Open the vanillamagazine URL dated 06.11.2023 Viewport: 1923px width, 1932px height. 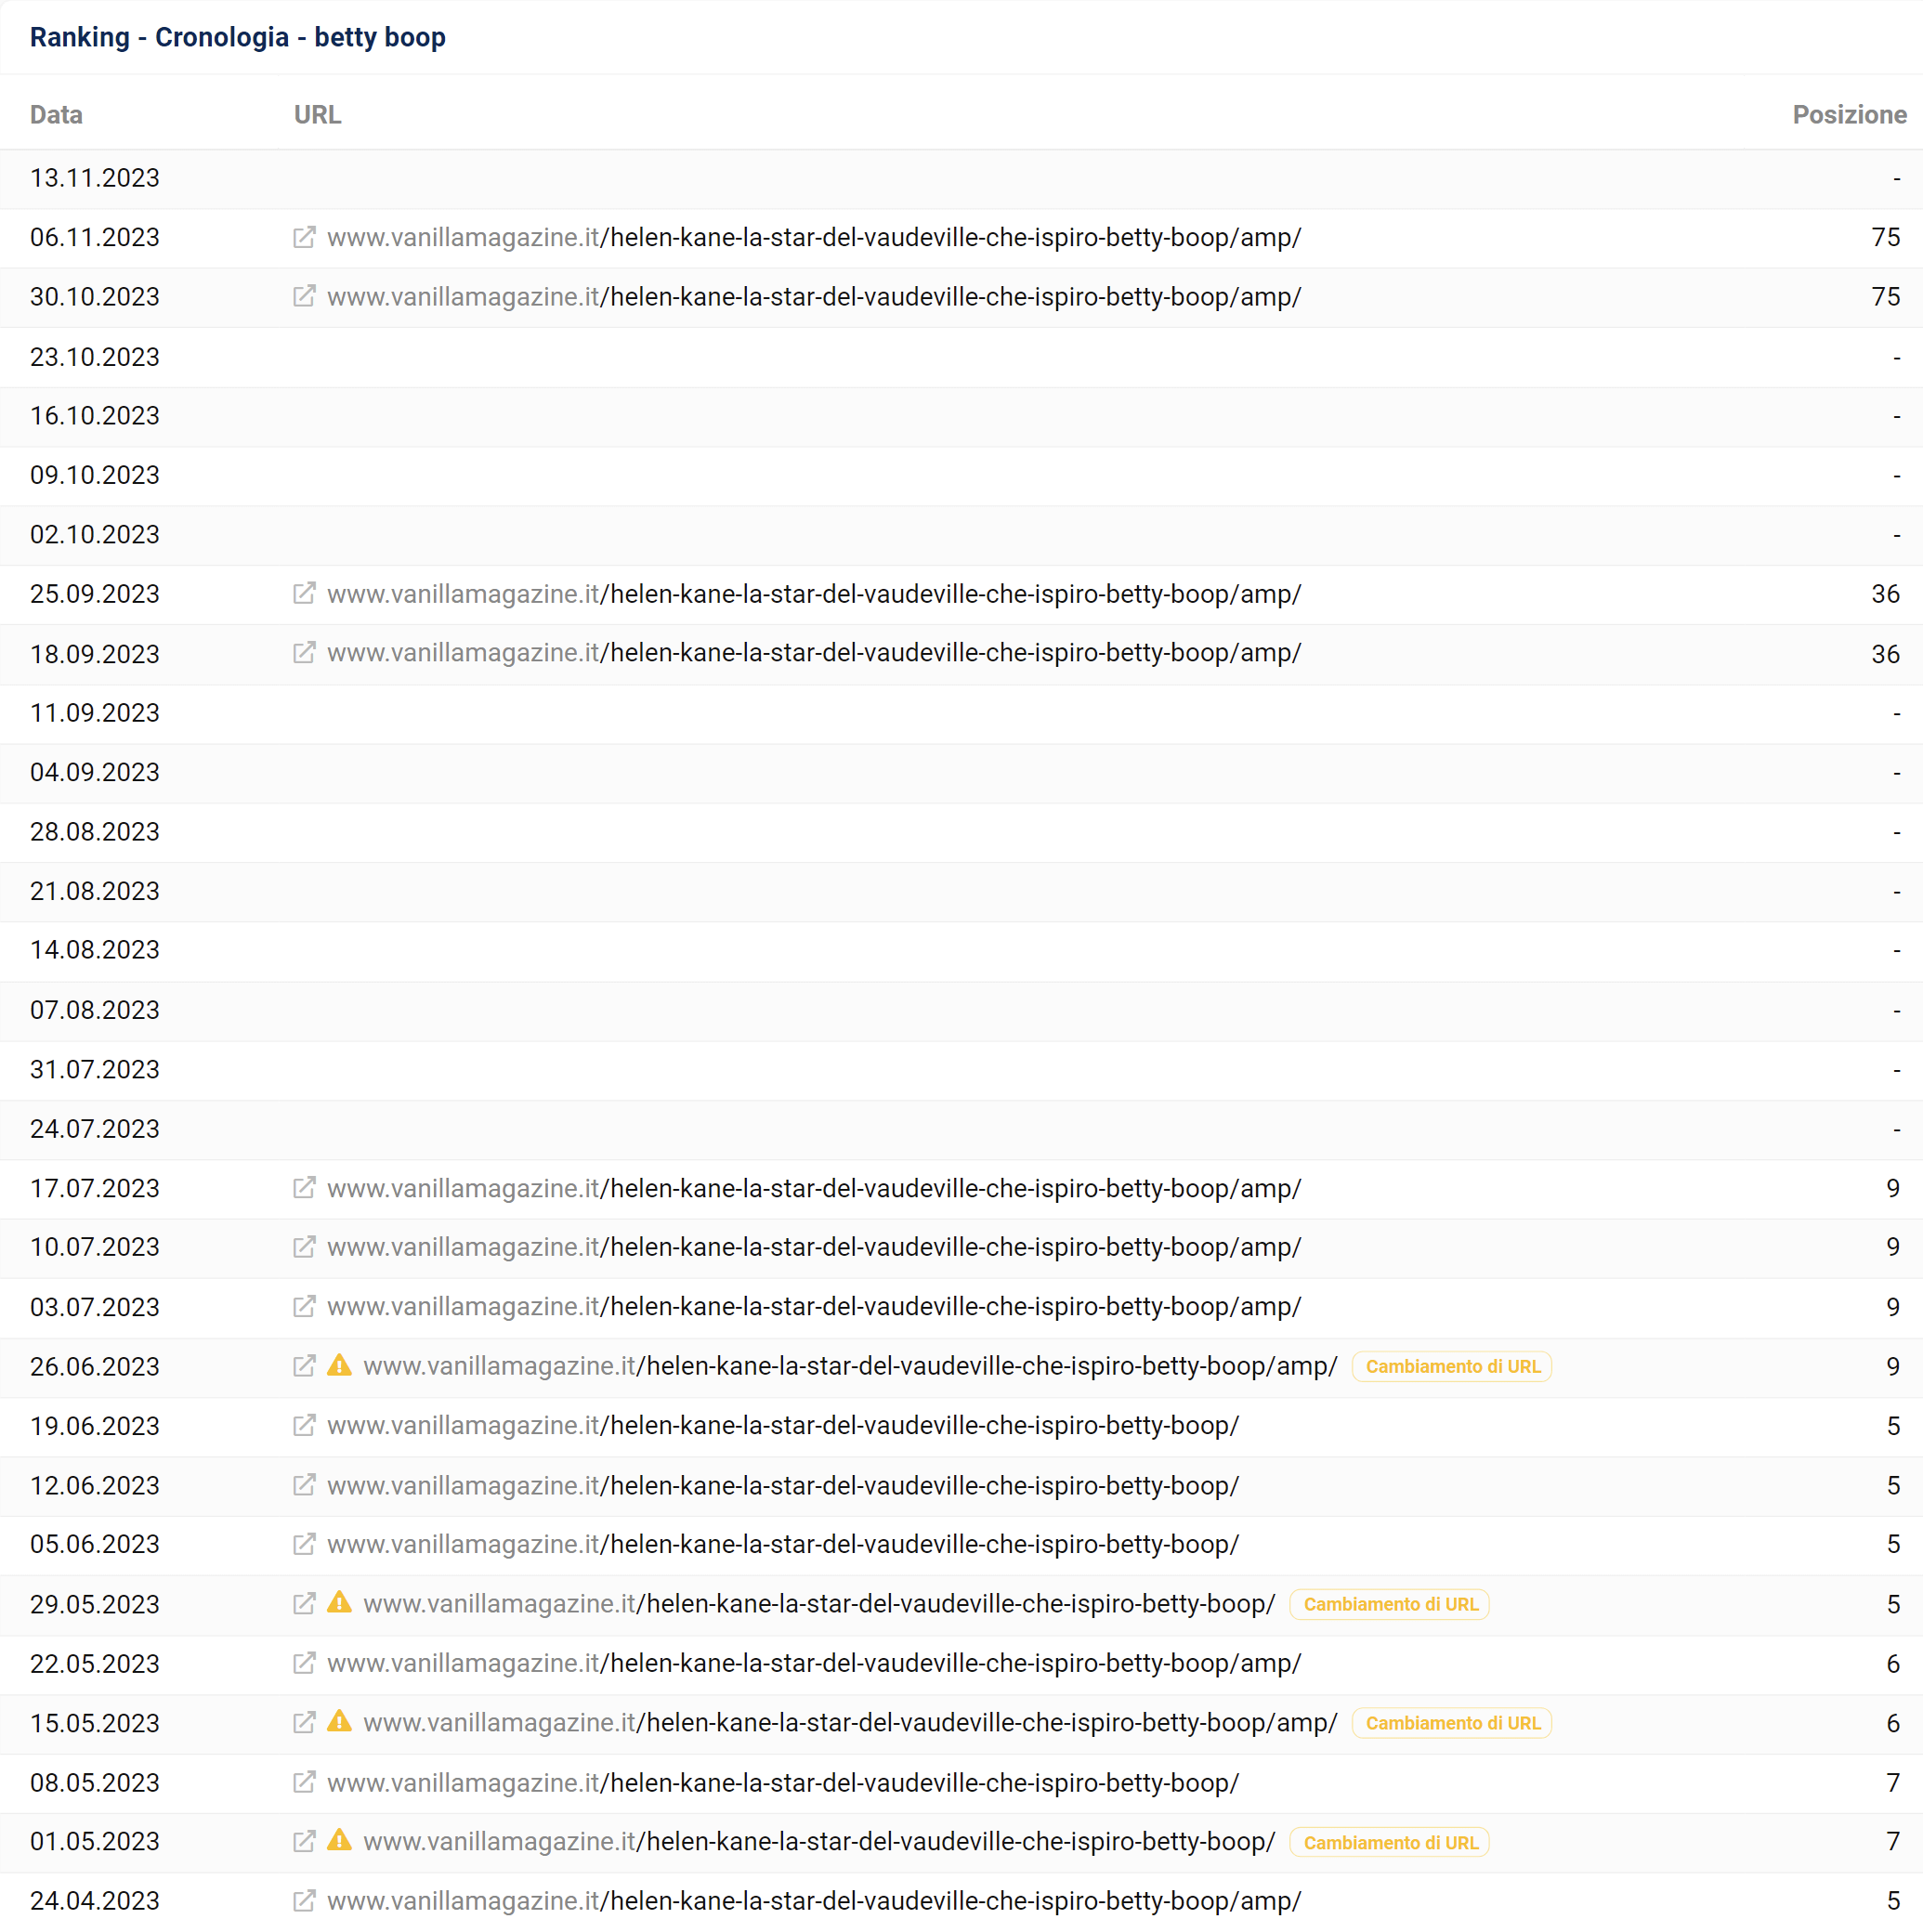tap(814, 237)
